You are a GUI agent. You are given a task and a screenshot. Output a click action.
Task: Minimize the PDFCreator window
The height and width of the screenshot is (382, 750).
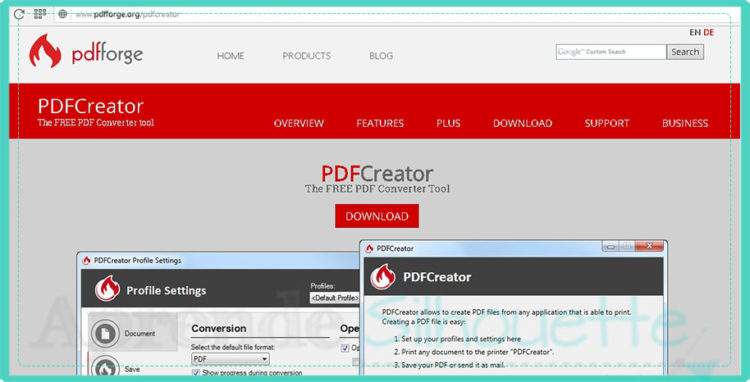(x=610, y=246)
